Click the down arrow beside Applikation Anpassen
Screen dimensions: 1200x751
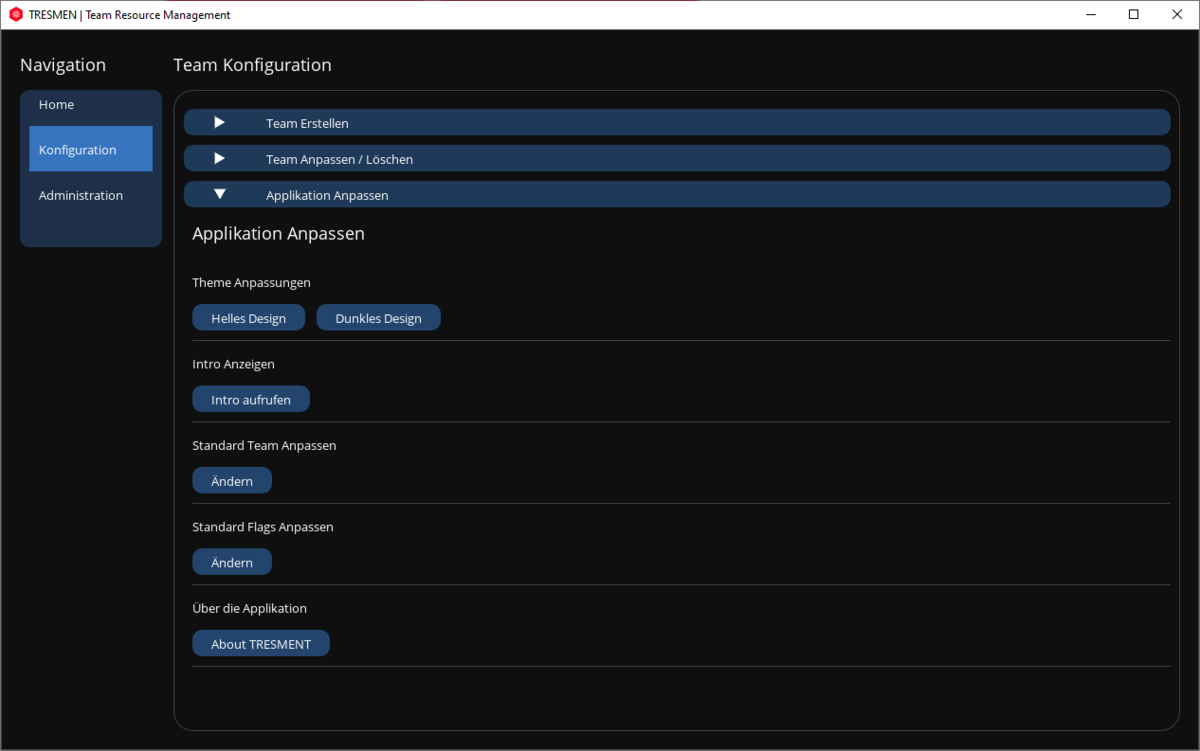(x=220, y=195)
